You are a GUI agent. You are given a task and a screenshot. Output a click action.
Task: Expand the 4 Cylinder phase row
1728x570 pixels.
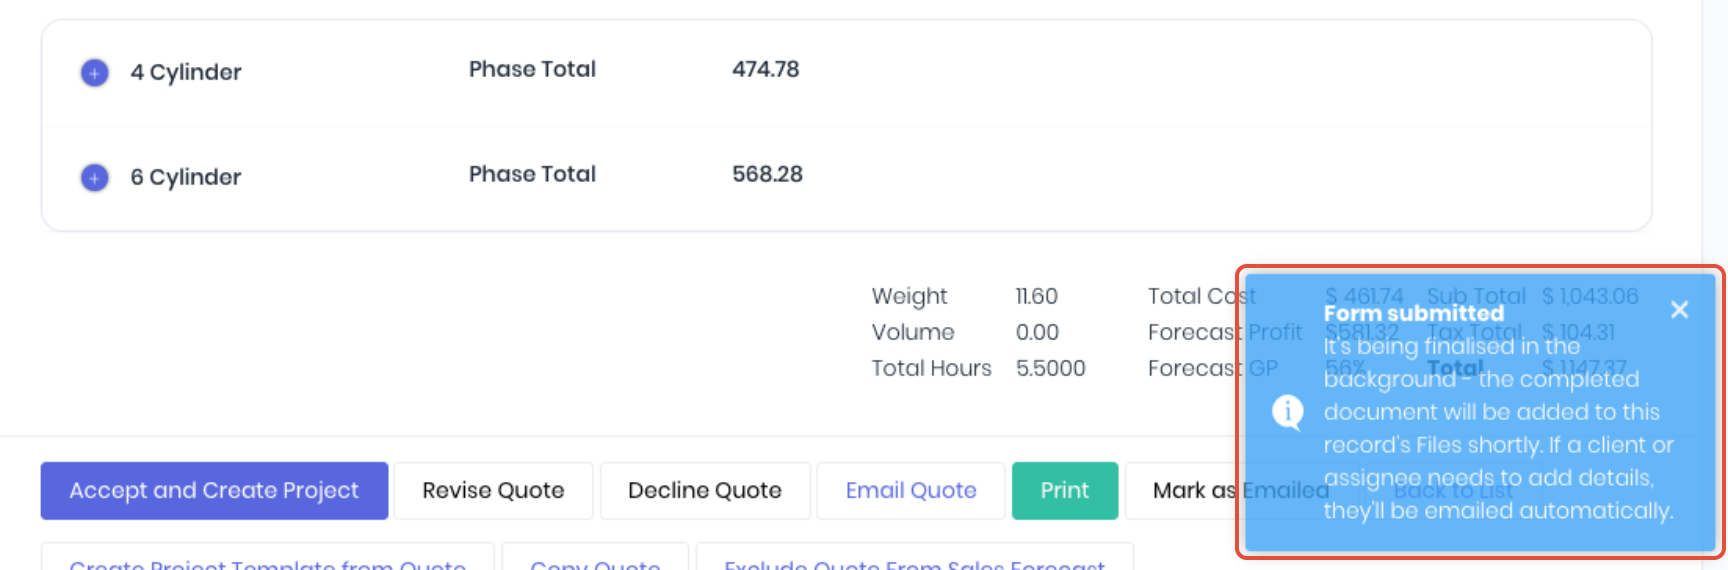click(94, 73)
